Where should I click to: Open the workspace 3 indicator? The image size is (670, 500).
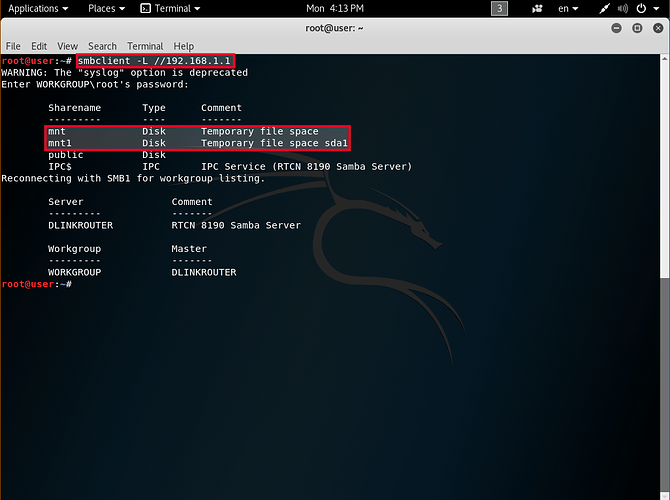click(499, 8)
